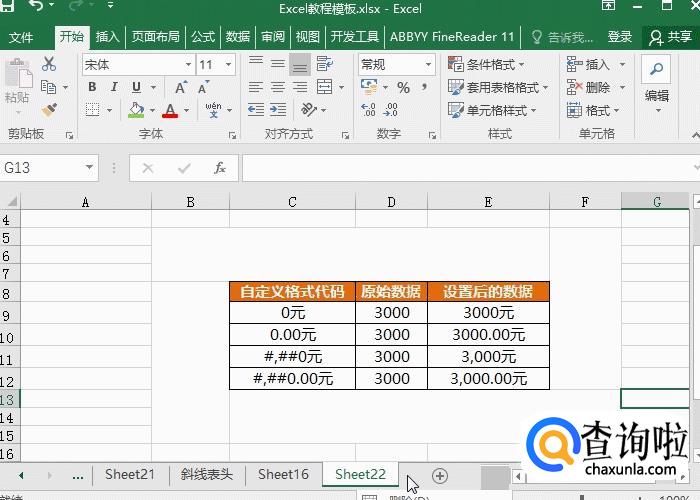700x500 pixels.
Task: Switch to 页面布局 Page Layout tab
Action: pyautogui.click(x=155, y=37)
